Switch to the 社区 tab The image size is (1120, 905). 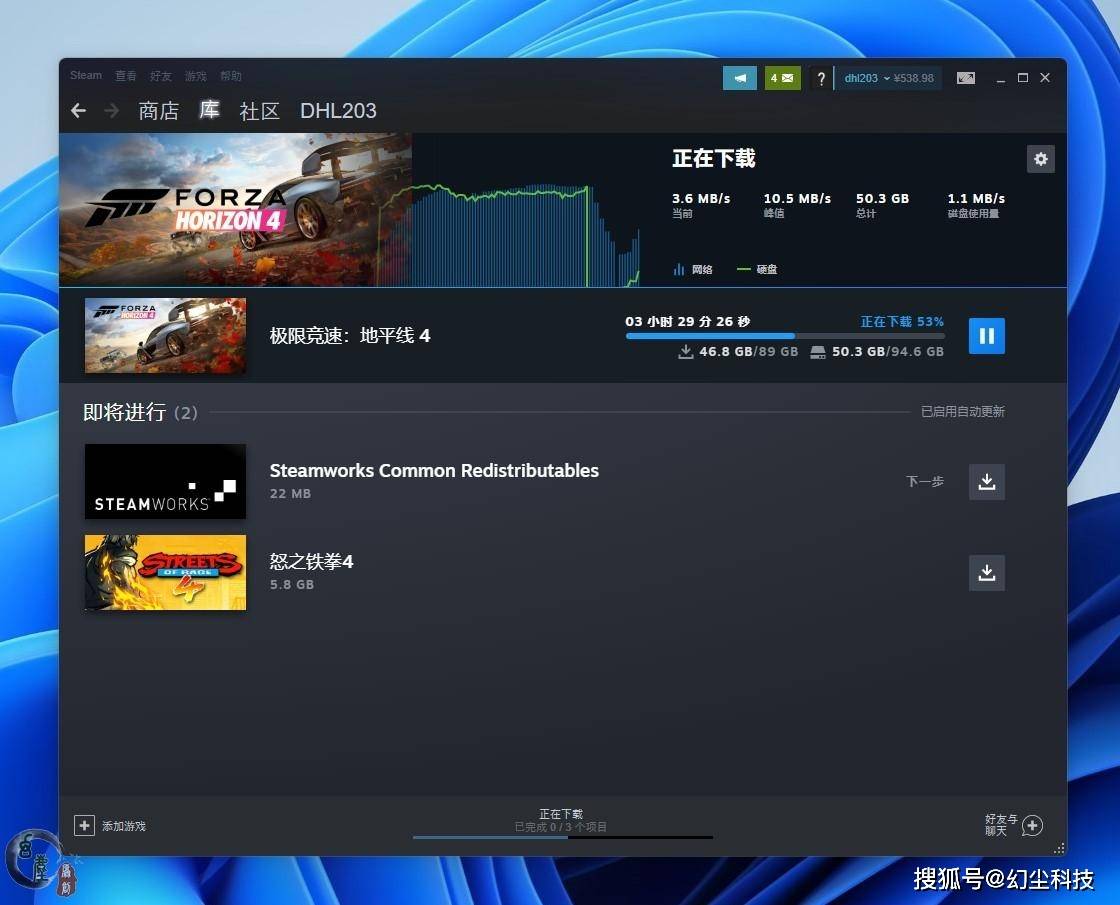259,111
